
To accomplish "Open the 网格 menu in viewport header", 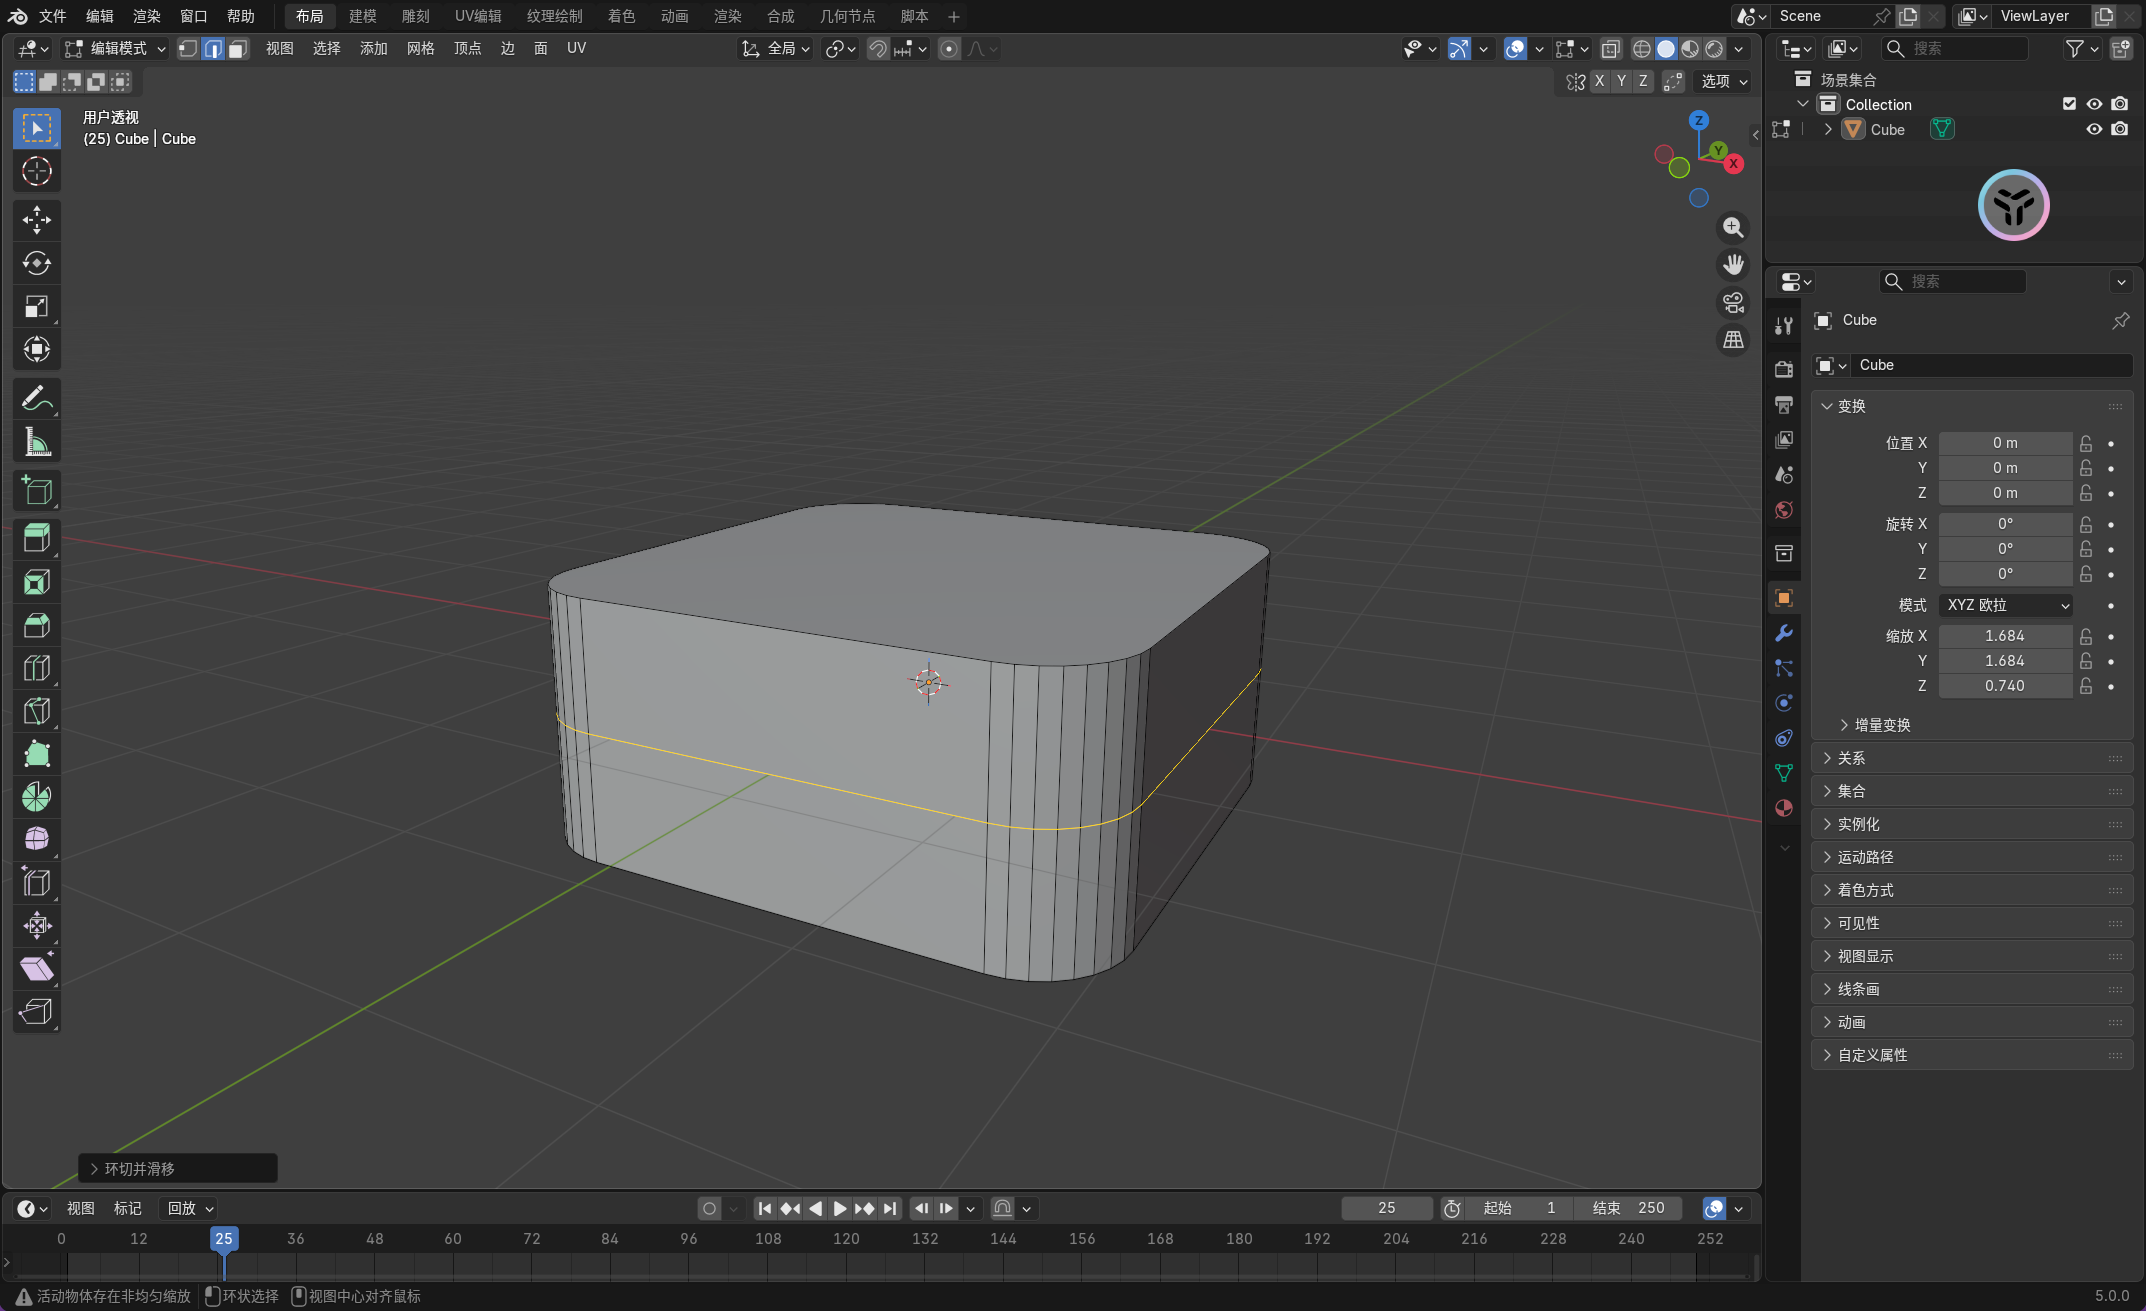I will click(420, 49).
